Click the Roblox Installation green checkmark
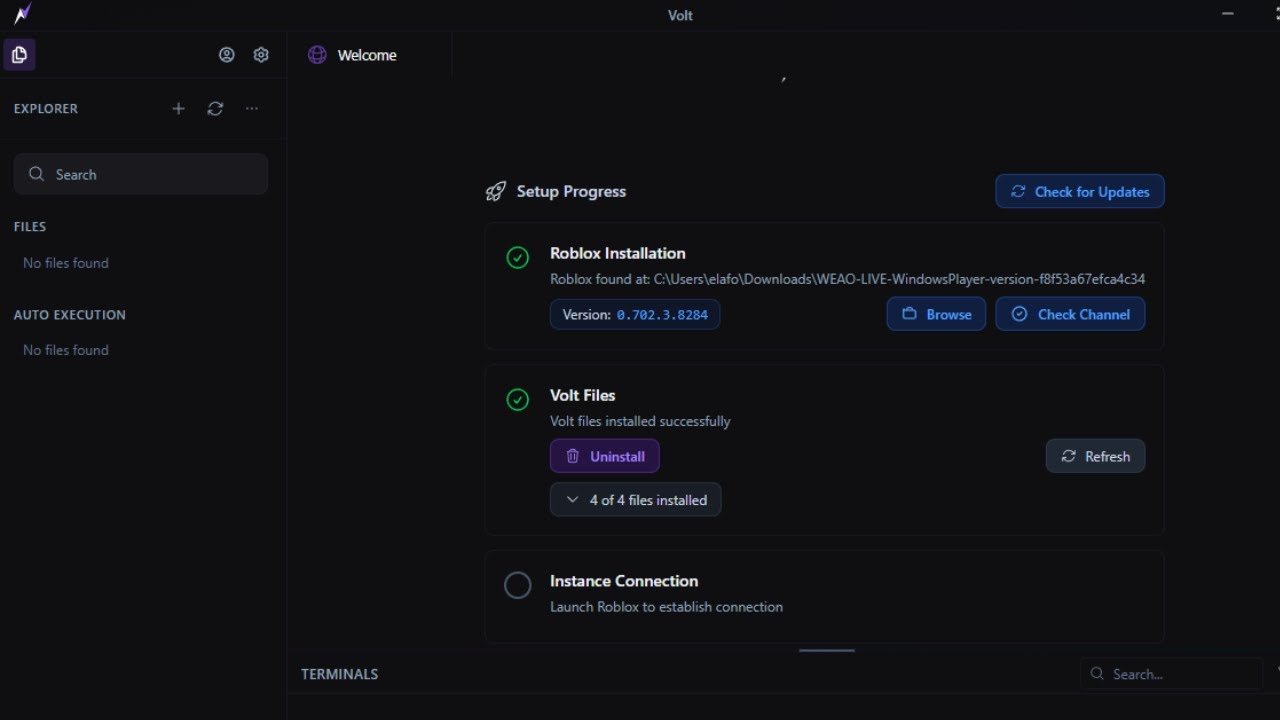1280x720 pixels. tap(517, 258)
